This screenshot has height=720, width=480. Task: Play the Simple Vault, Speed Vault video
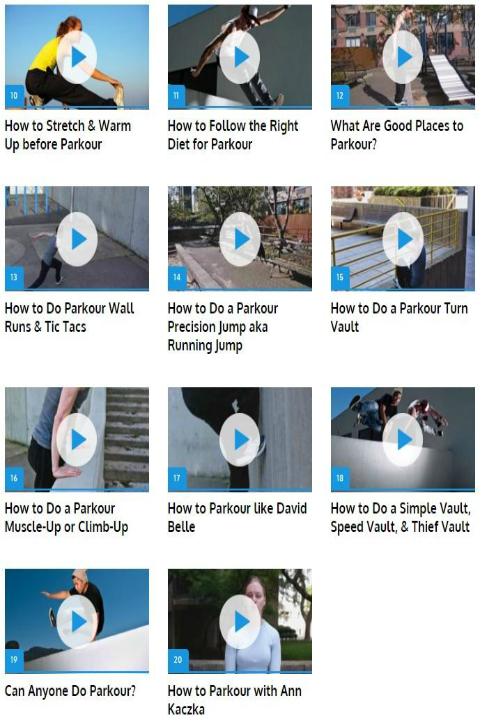click(403, 439)
